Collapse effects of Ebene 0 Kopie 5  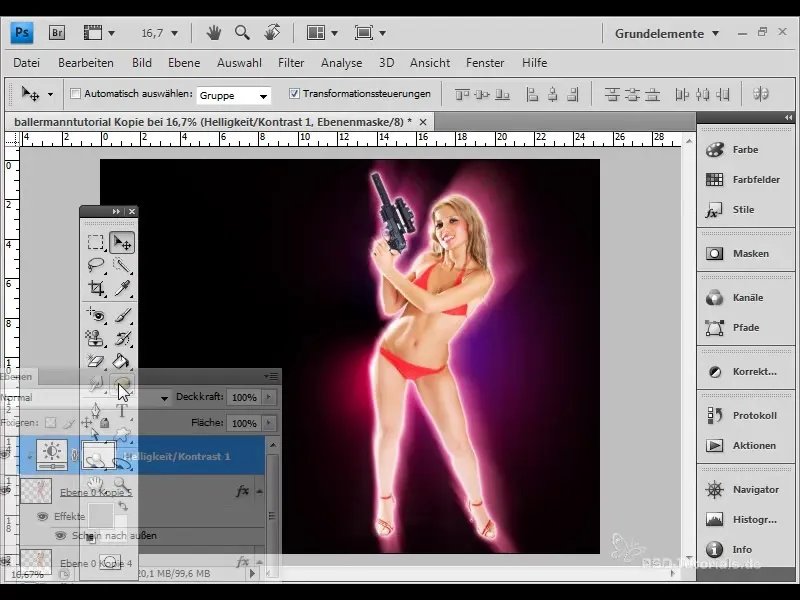259,491
